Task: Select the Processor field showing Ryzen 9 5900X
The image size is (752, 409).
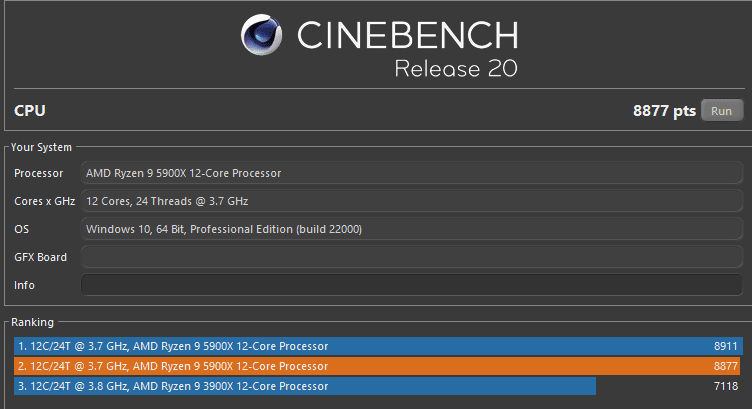Action: (411, 173)
